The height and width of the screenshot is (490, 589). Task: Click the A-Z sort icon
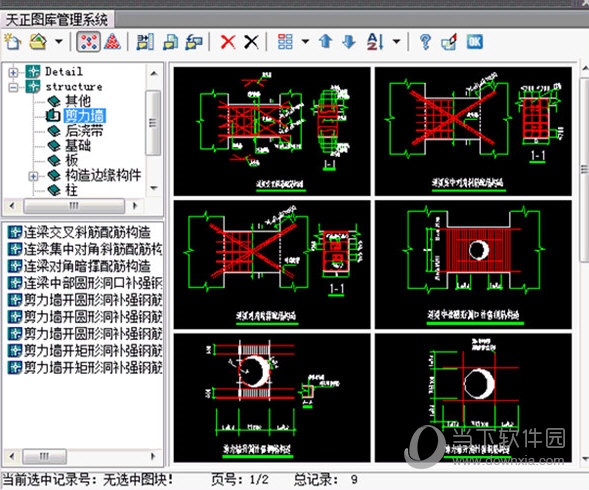pyautogui.click(x=375, y=42)
